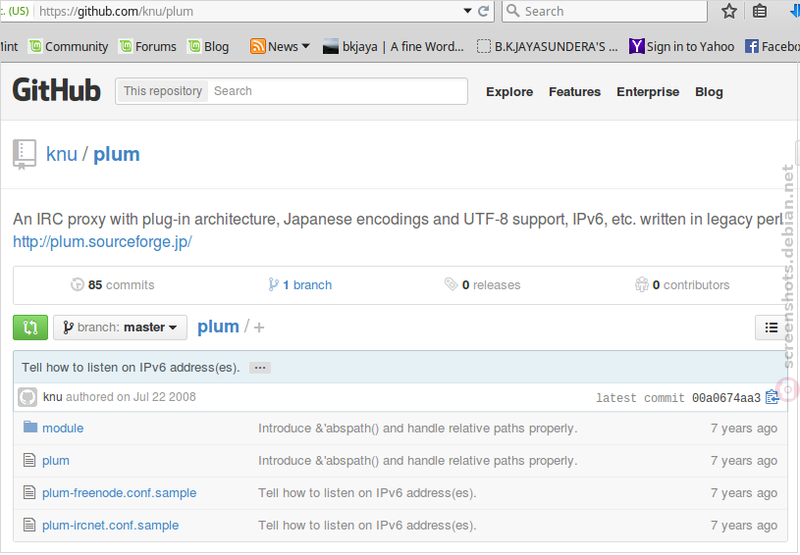Screen dimensions: 800x555
Task: Open Features in the GitHub header
Action: [574, 92]
